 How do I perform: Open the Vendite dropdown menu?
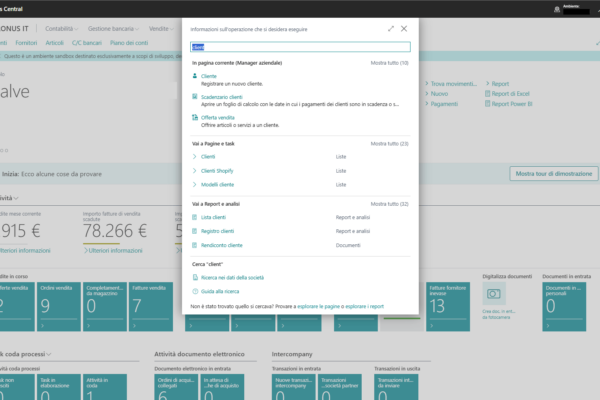pos(161,29)
